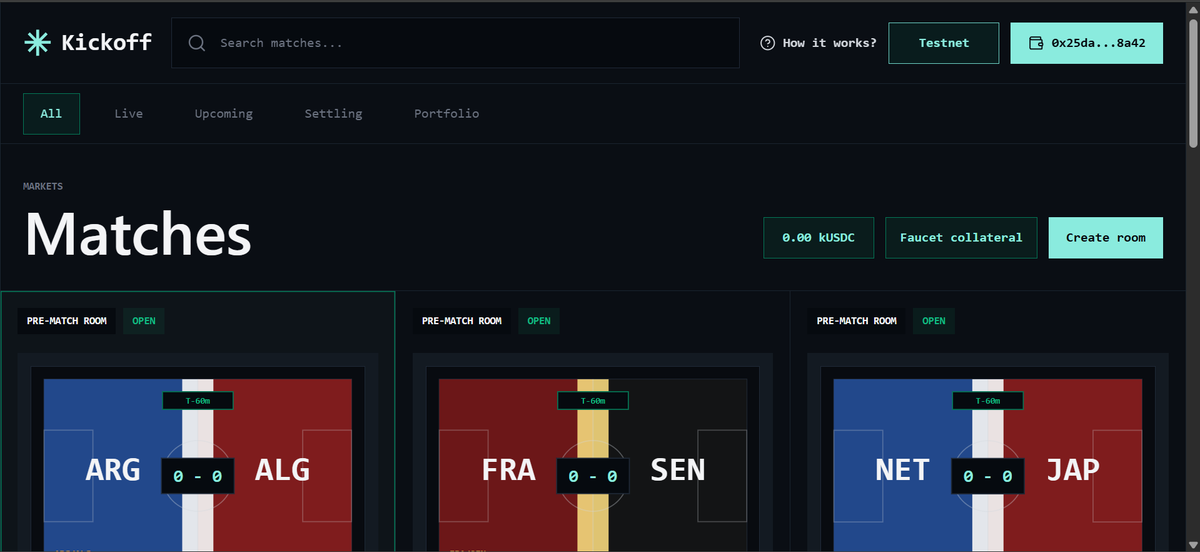This screenshot has height=552, width=1200.
Task: Click the ARG team label
Action: (x=113, y=470)
